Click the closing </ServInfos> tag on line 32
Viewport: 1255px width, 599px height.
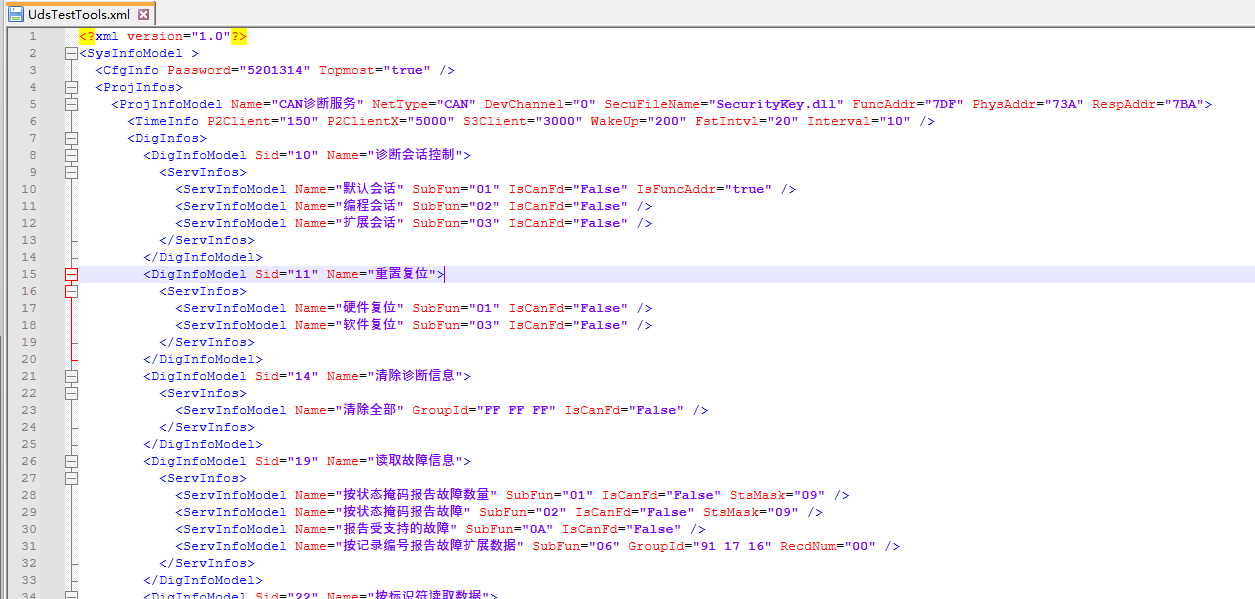(x=207, y=563)
